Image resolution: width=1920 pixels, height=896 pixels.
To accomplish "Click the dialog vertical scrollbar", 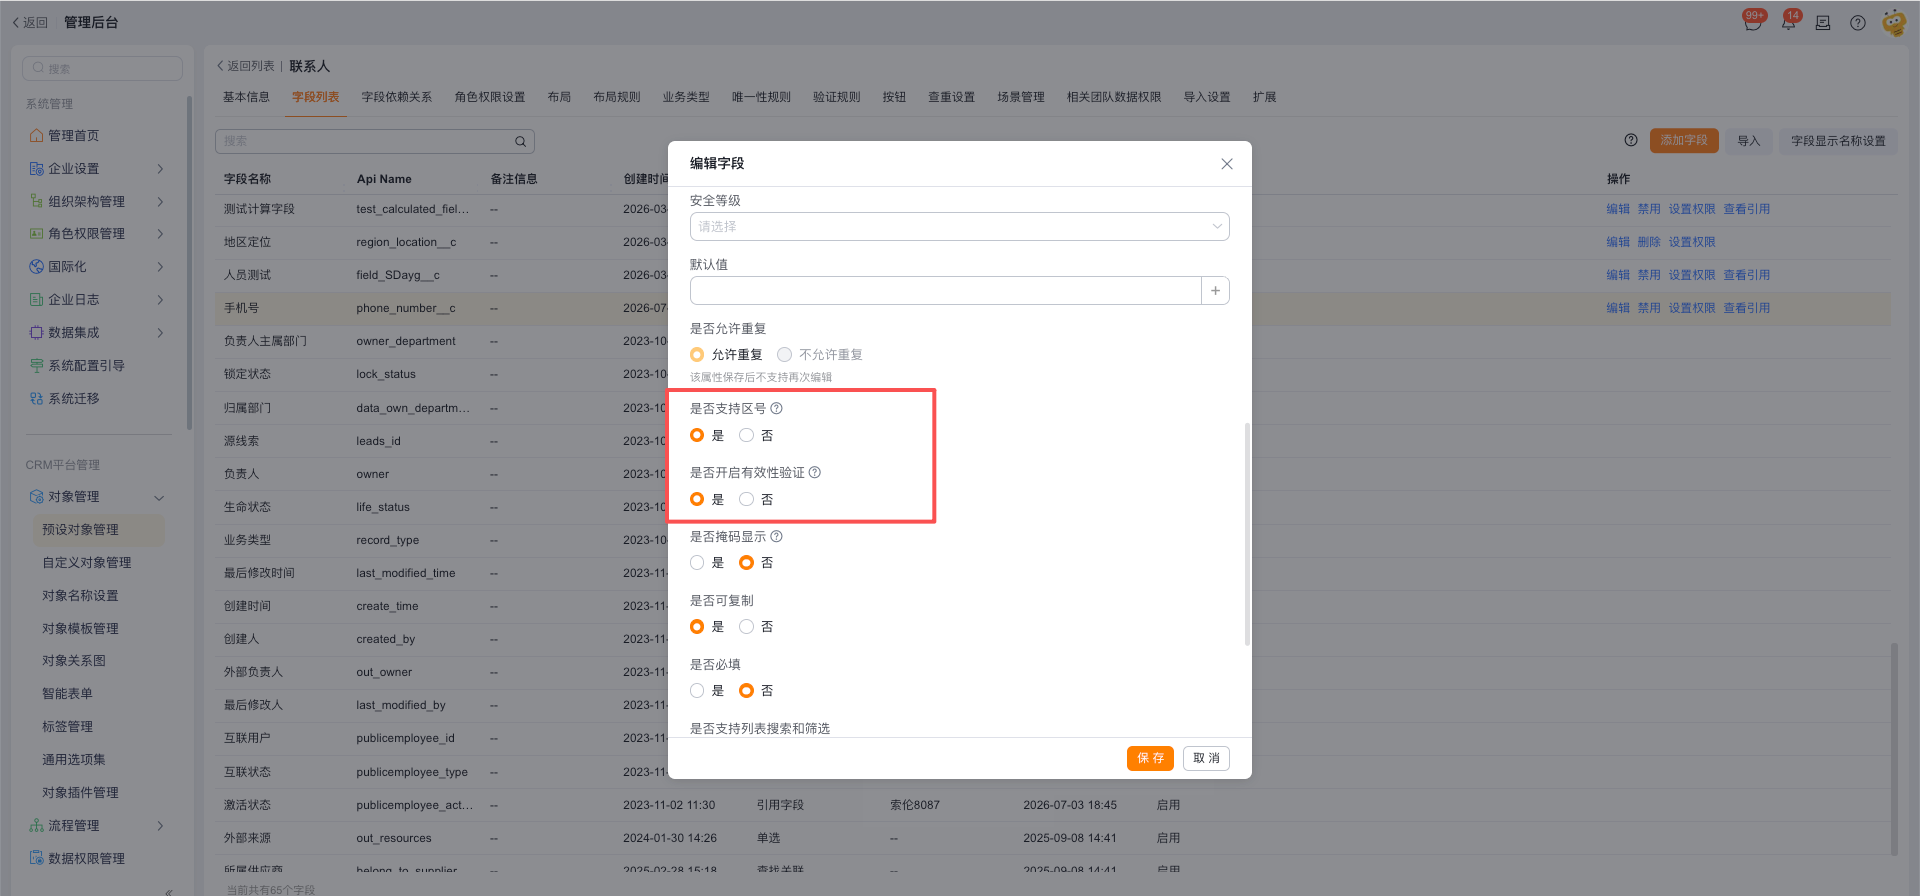I will [1247, 534].
